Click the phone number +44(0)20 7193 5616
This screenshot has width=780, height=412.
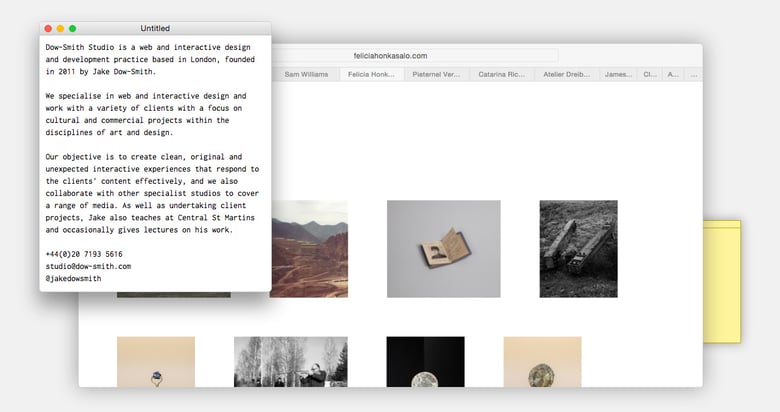[84, 254]
